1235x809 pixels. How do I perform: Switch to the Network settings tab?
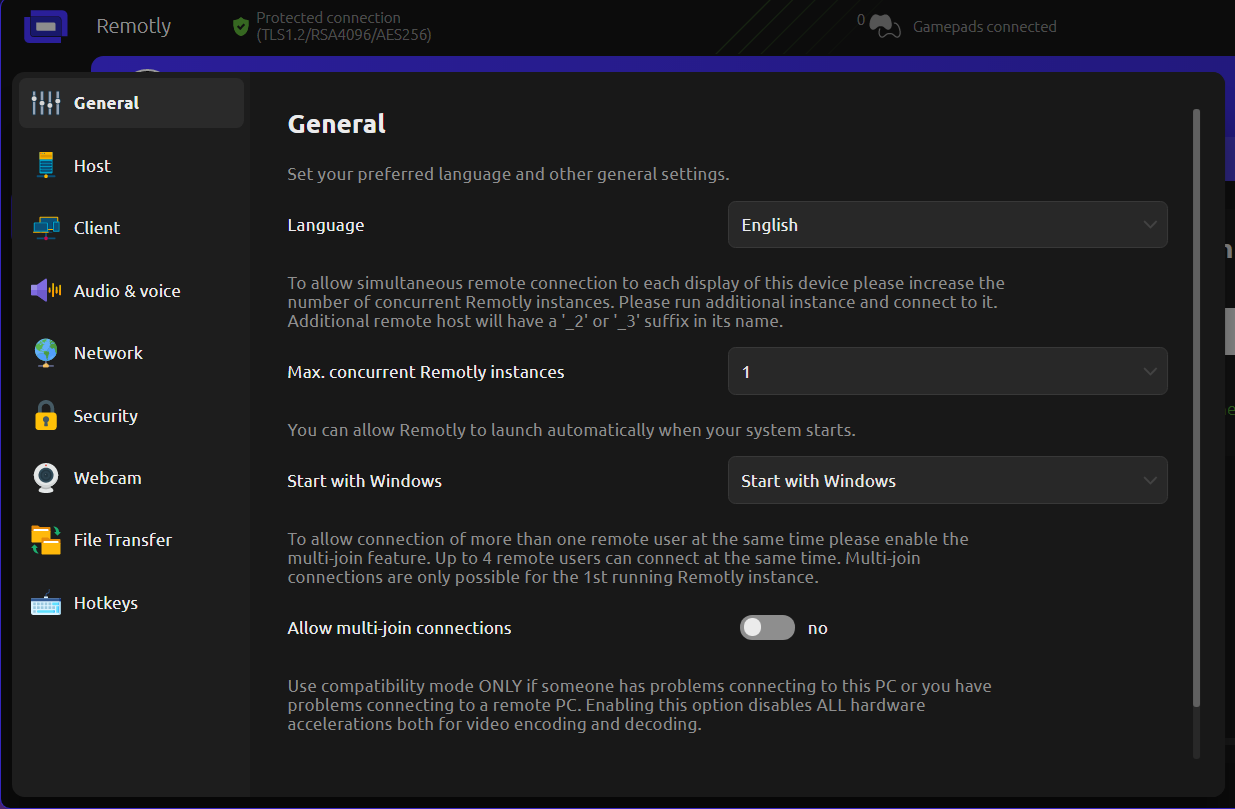(x=108, y=353)
